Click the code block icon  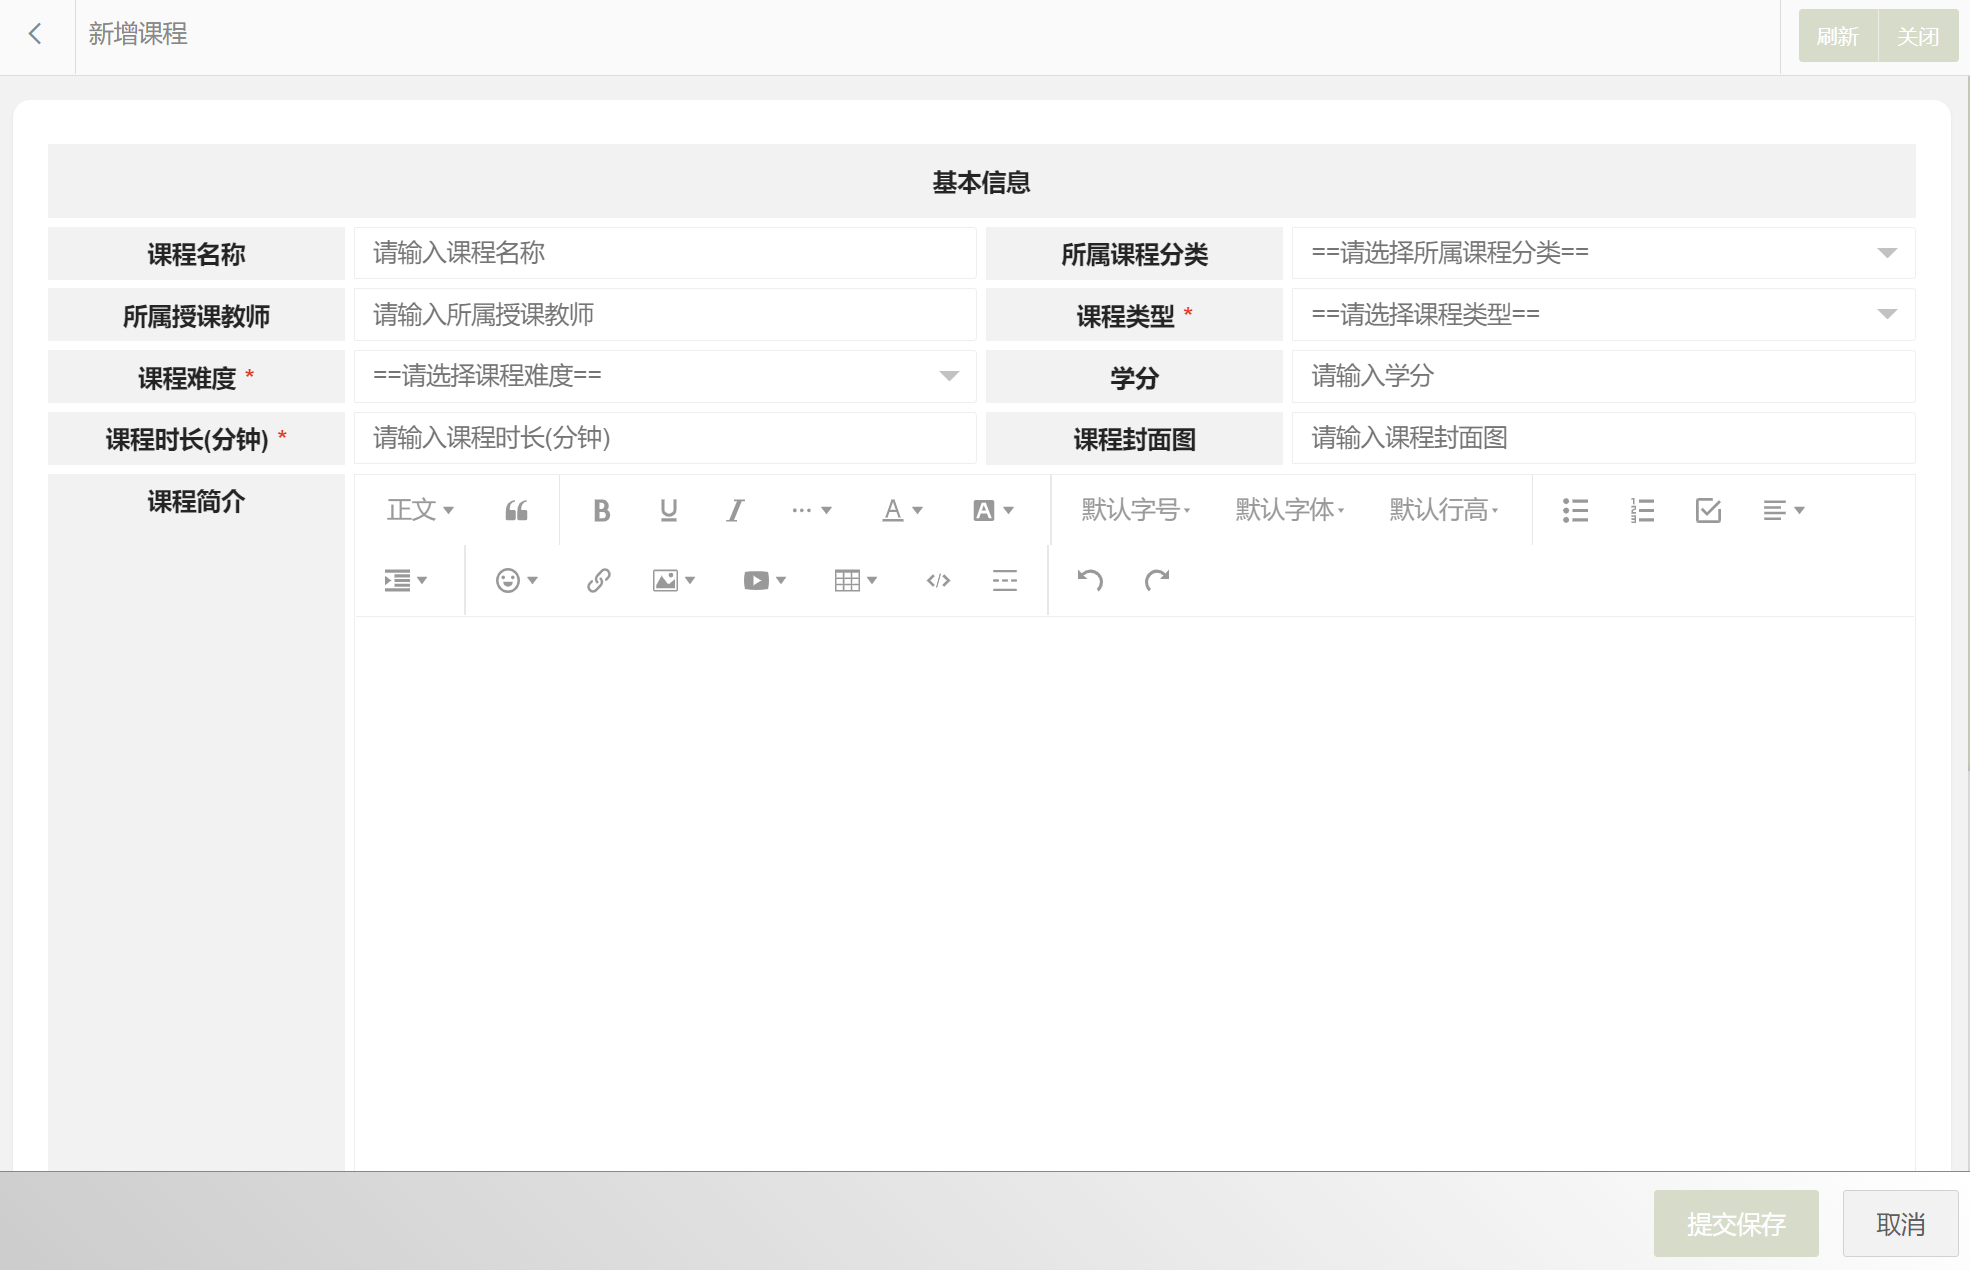[x=938, y=581]
